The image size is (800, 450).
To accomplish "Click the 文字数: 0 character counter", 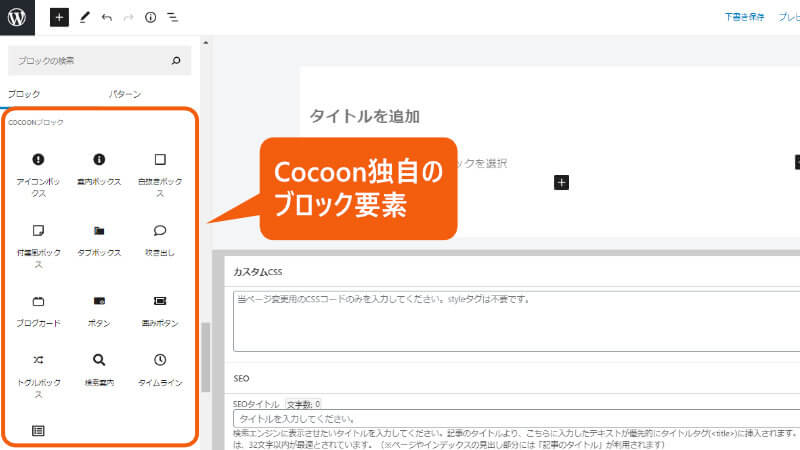I will coord(303,404).
